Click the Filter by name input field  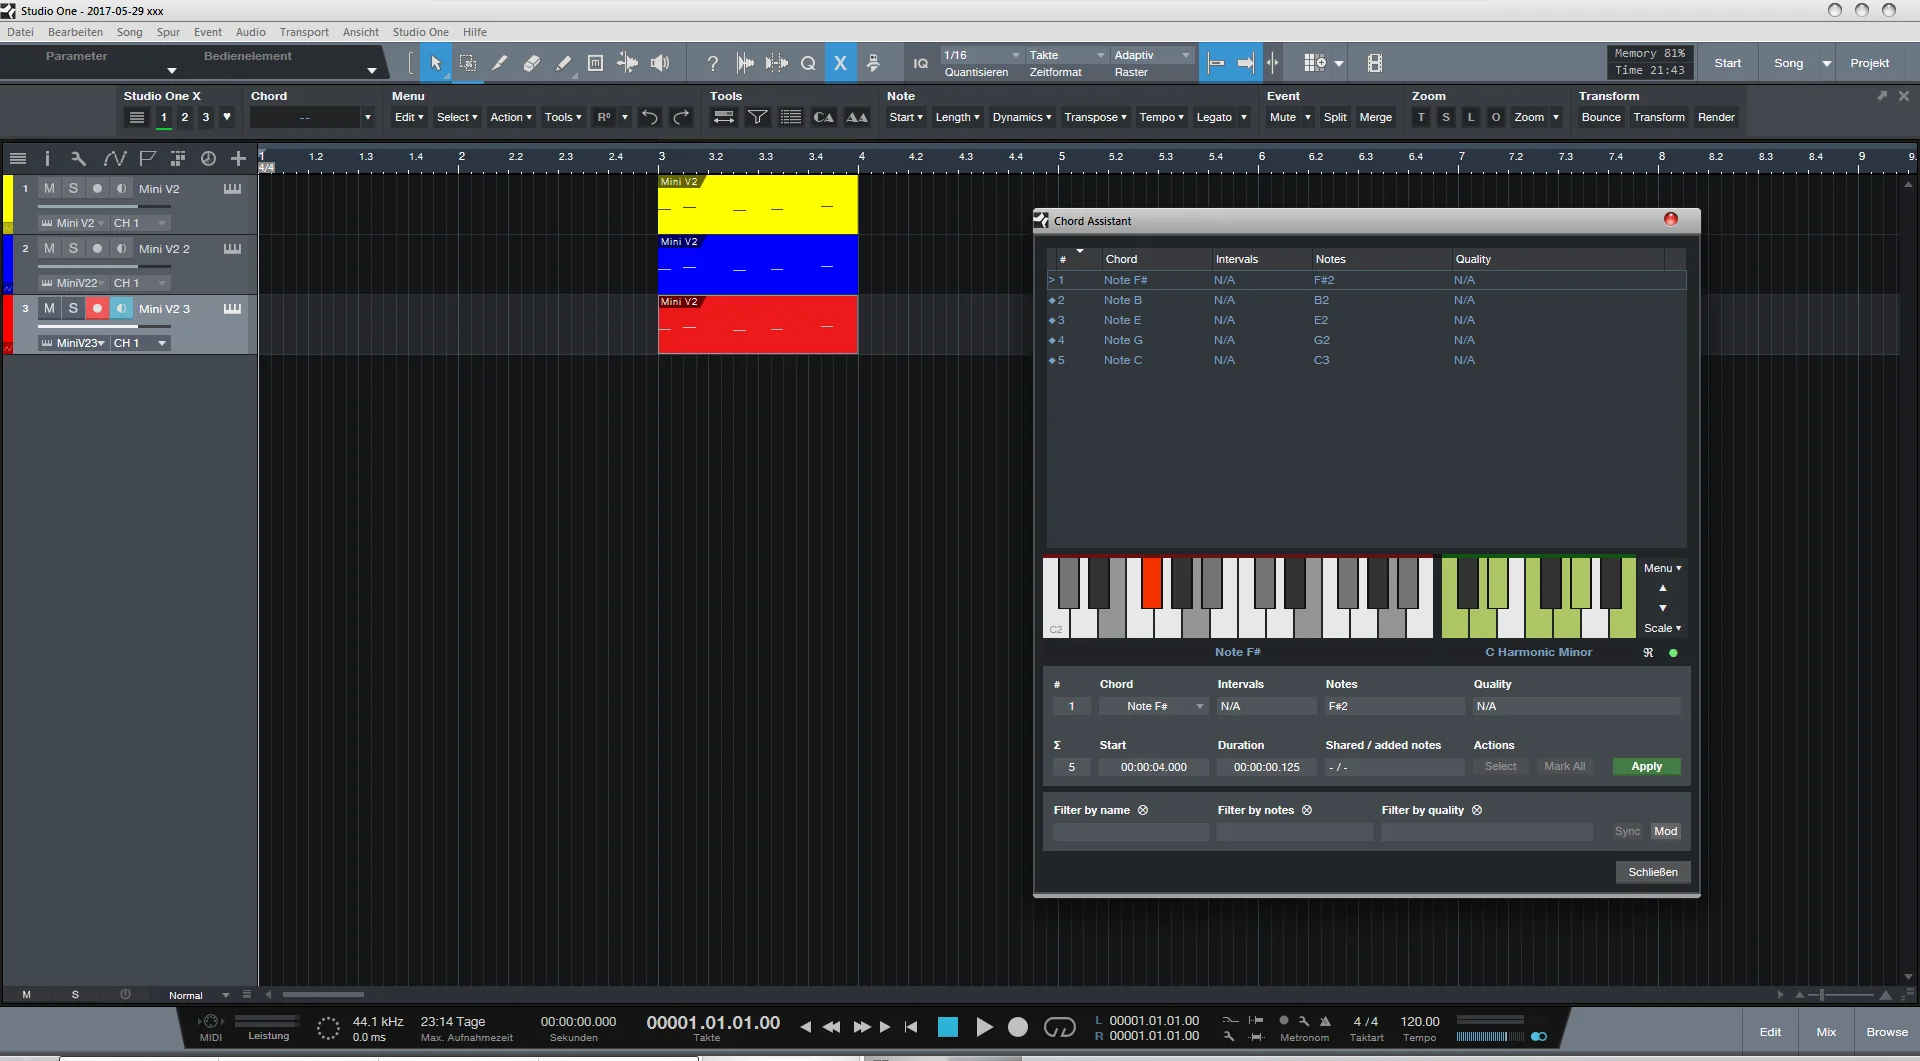tap(1130, 831)
